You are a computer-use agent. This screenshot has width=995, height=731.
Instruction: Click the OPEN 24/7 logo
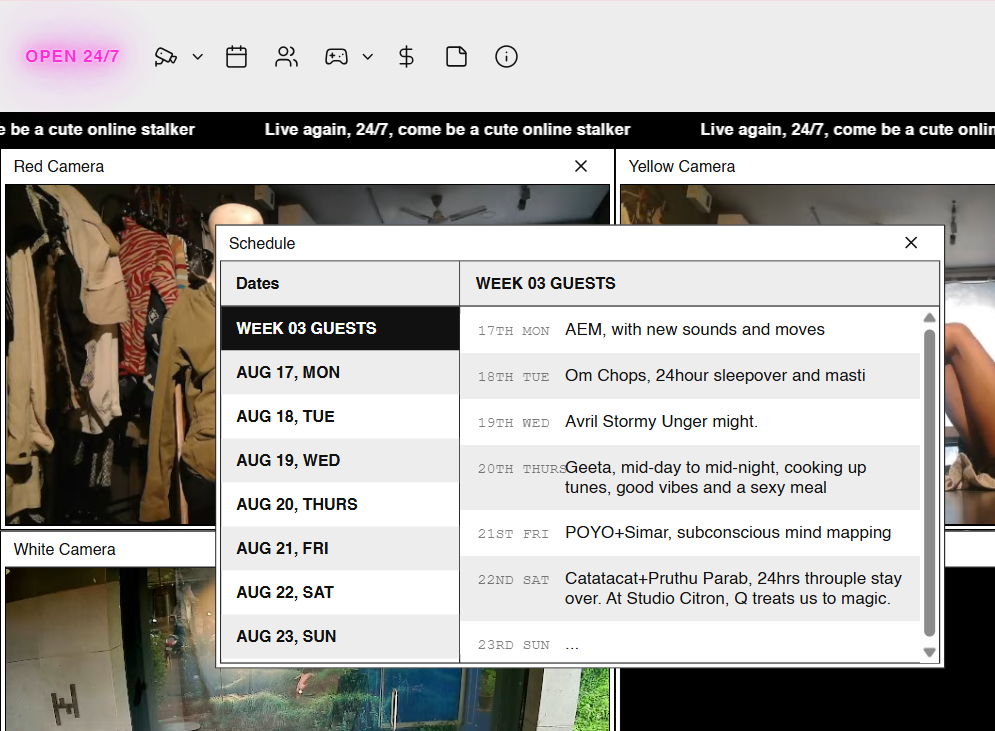tap(72, 56)
